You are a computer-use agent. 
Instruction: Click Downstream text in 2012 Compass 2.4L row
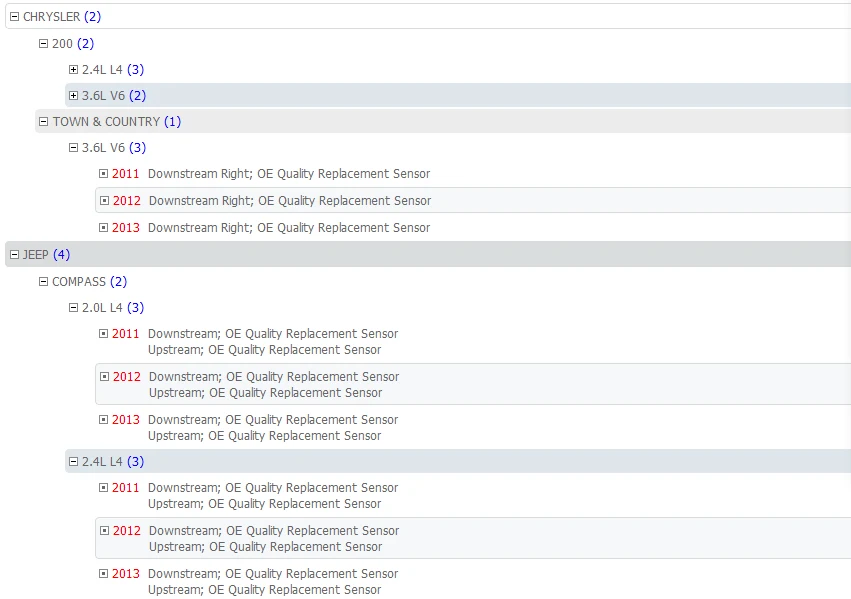click(274, 531)
